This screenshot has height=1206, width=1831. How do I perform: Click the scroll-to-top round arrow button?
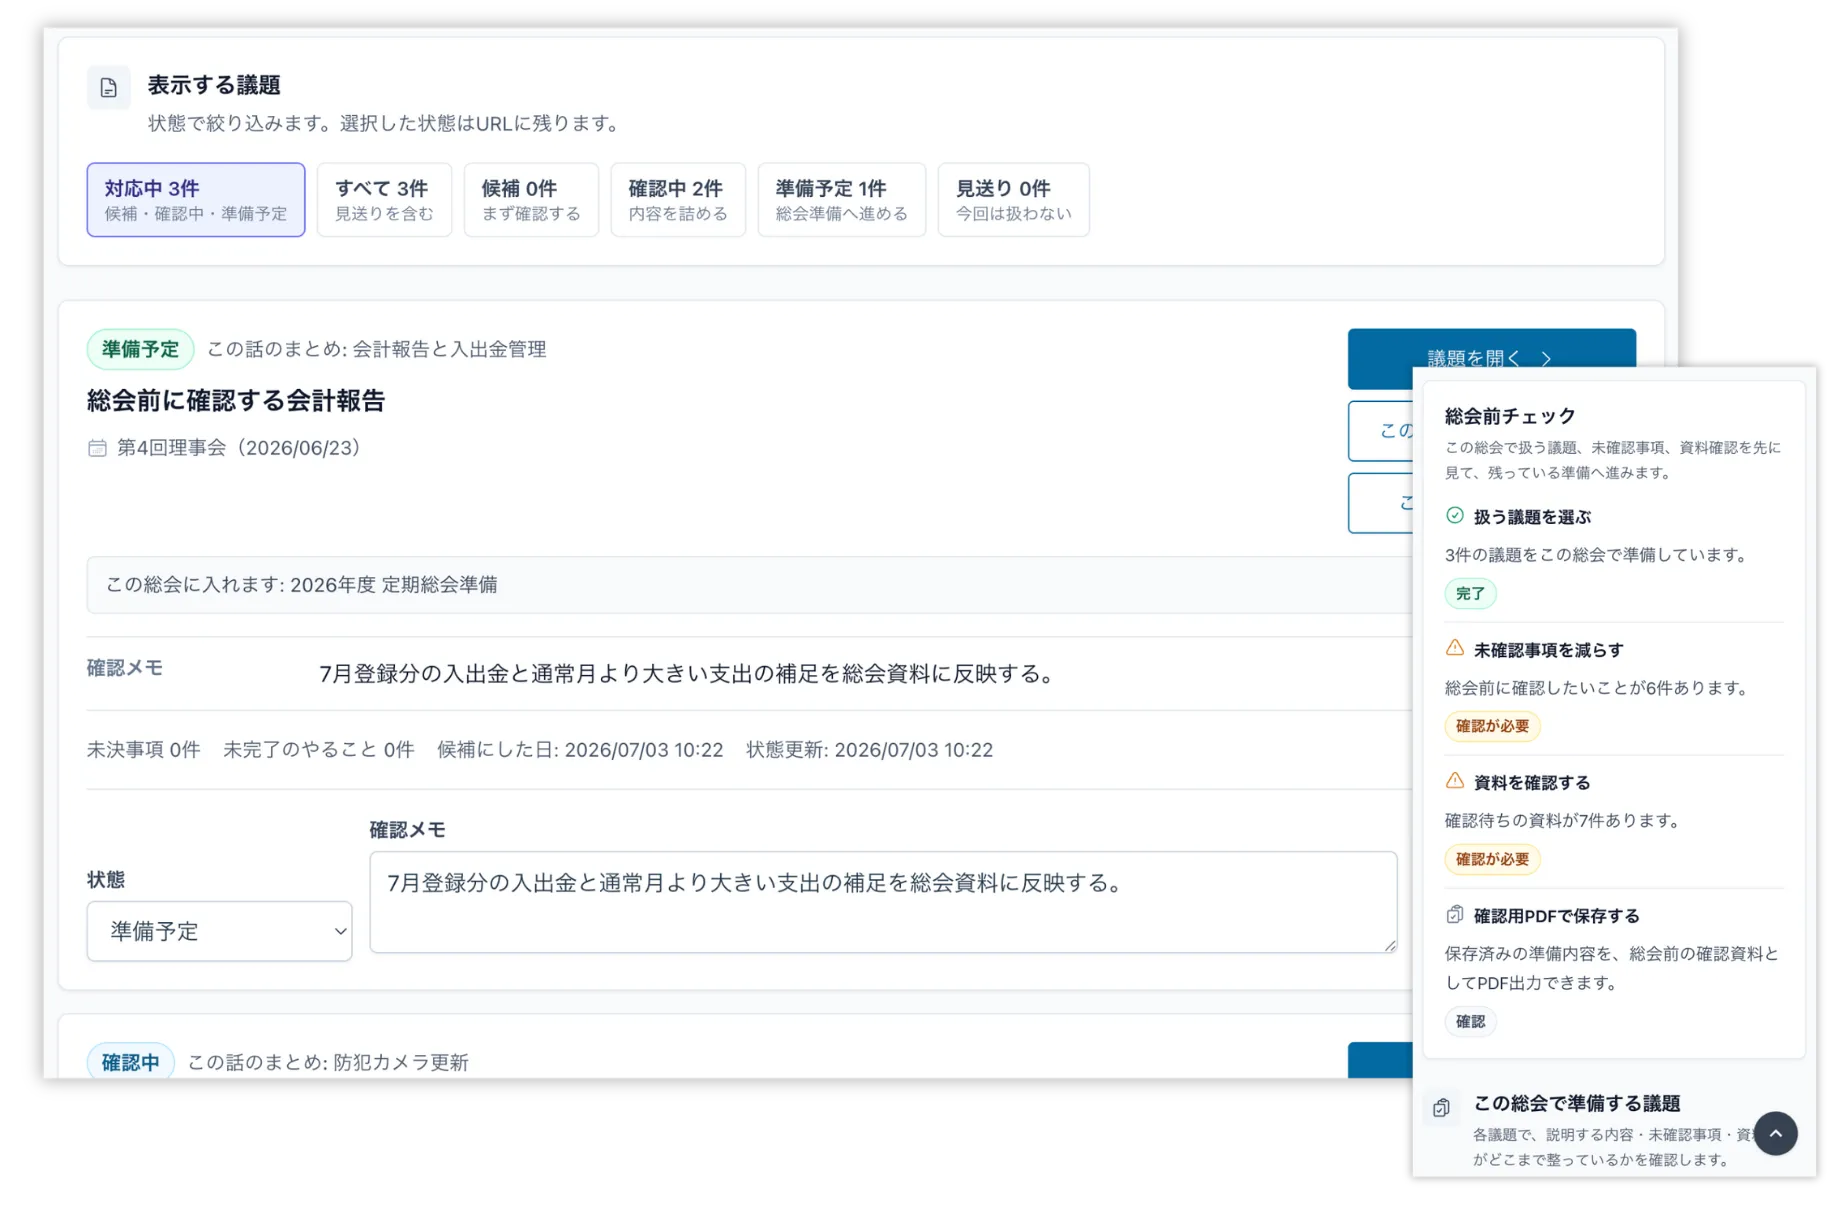coord(1775,1133)
